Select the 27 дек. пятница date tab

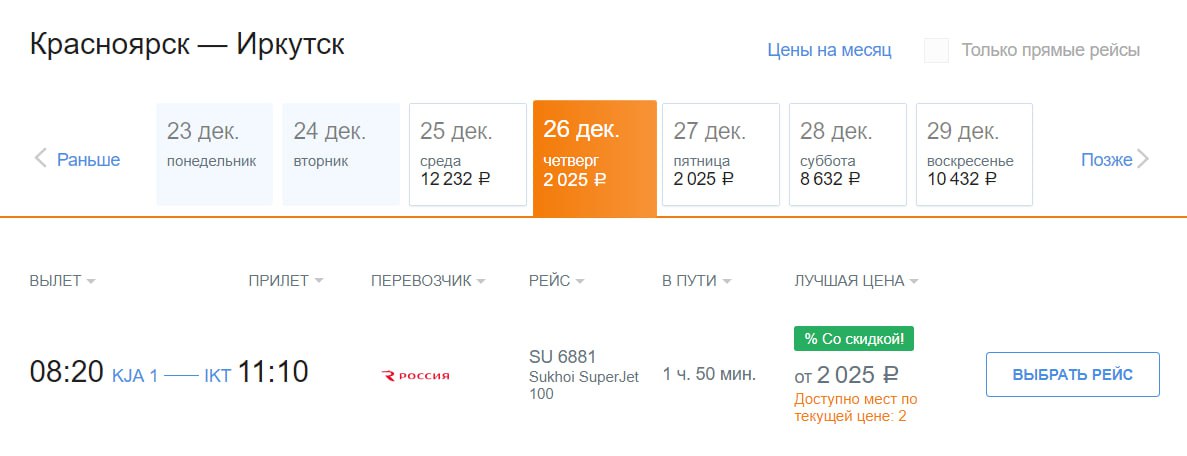721,154
